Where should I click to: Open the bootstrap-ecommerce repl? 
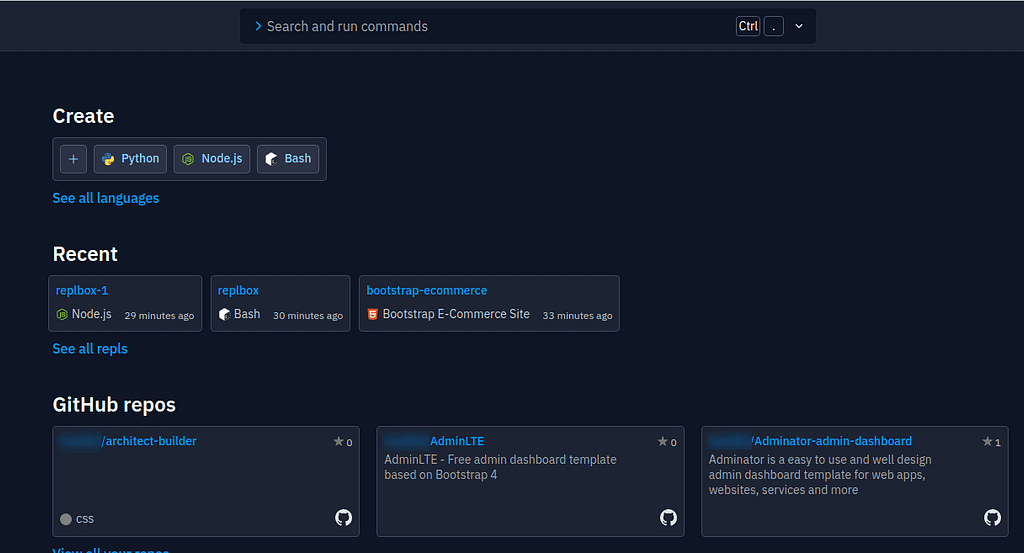click(x=426, y=291)
